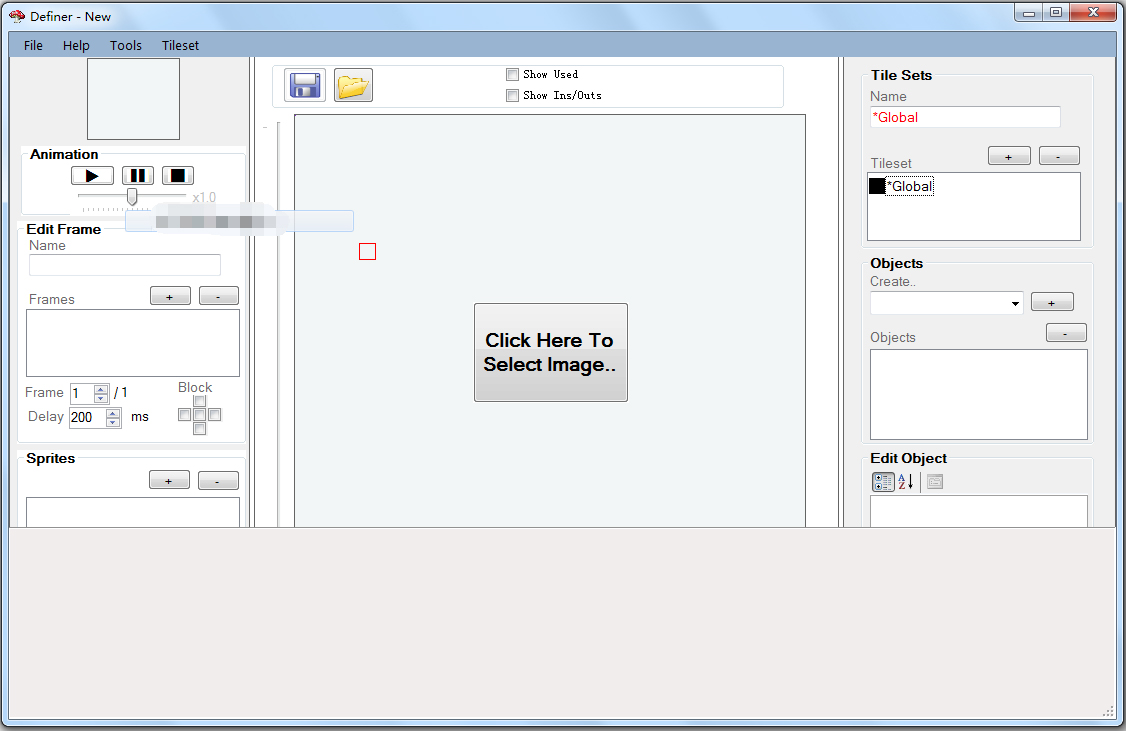
Task: Enable Show Ins/Outs checkbox
Action: [512, 95]
